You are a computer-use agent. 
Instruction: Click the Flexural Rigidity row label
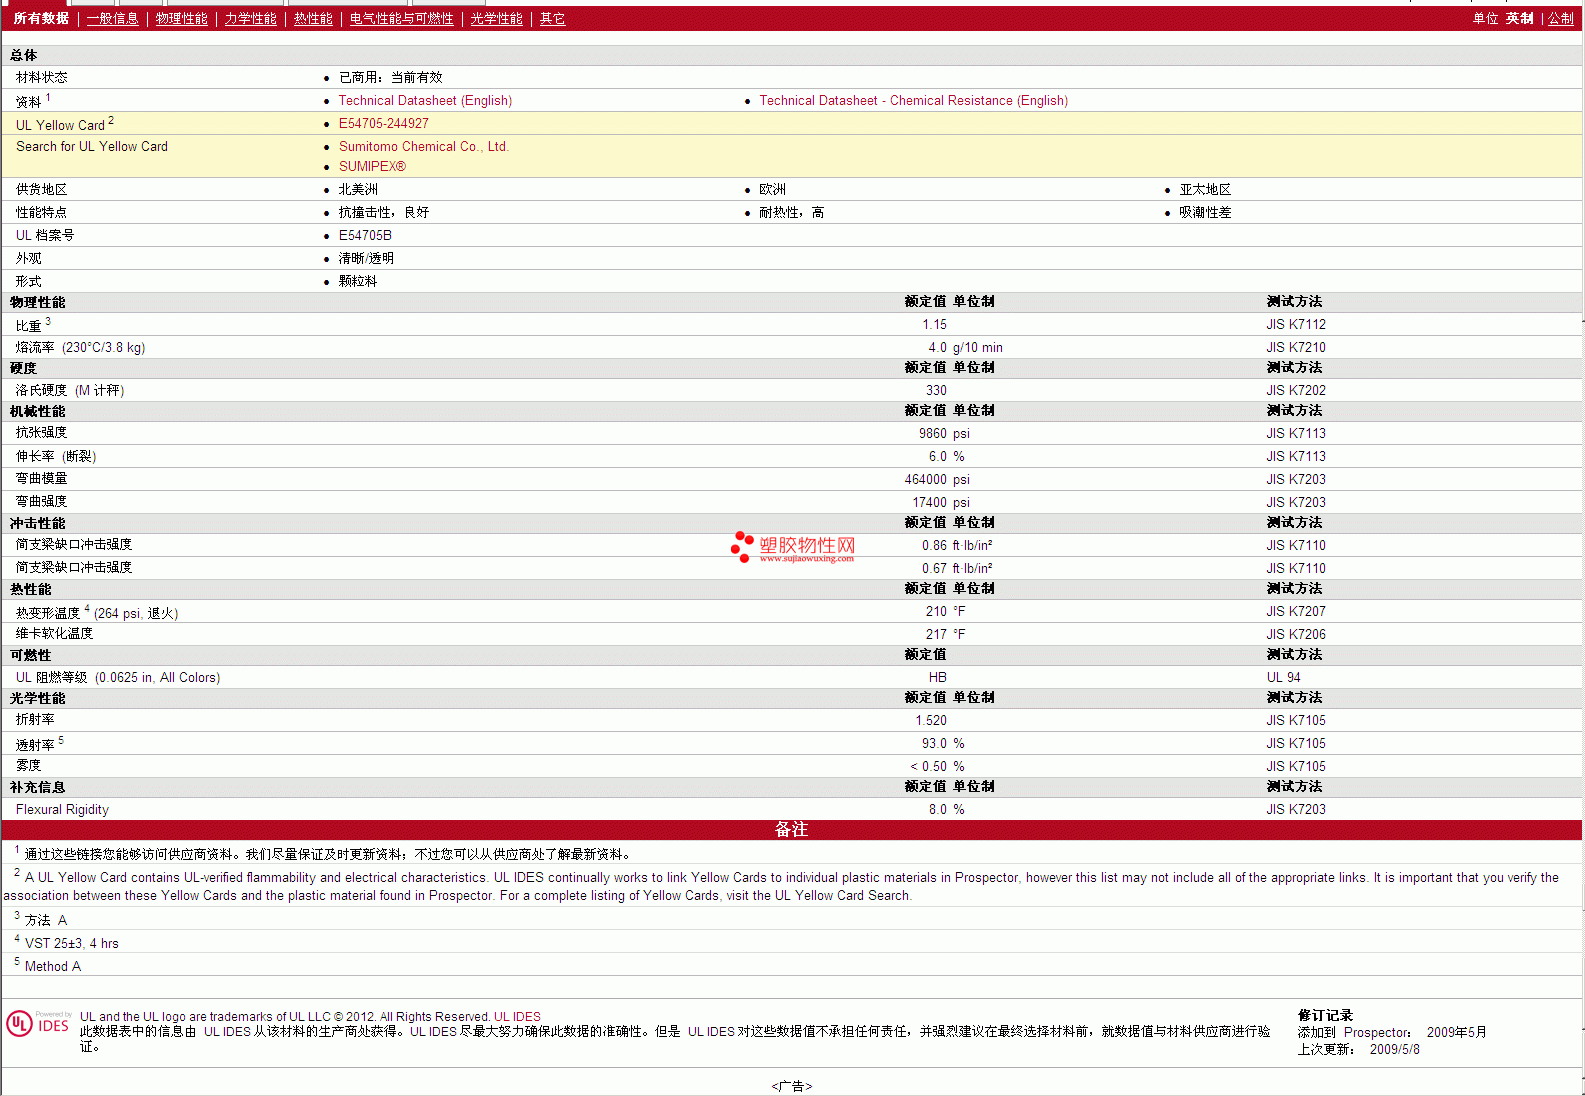pos(62,810)
